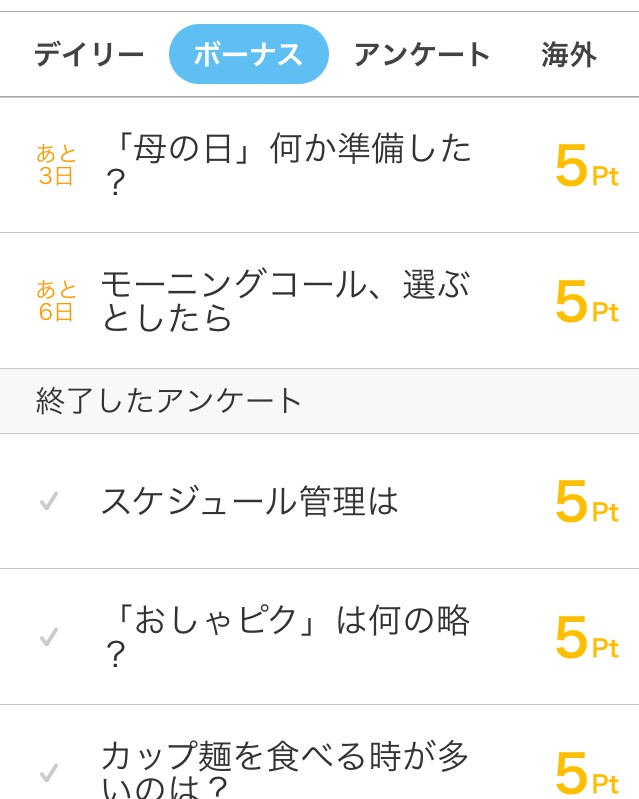Tap the 5Pt badge for カップ麺 survey
This screenshot has width=639, height=799.
pos(586,774)
